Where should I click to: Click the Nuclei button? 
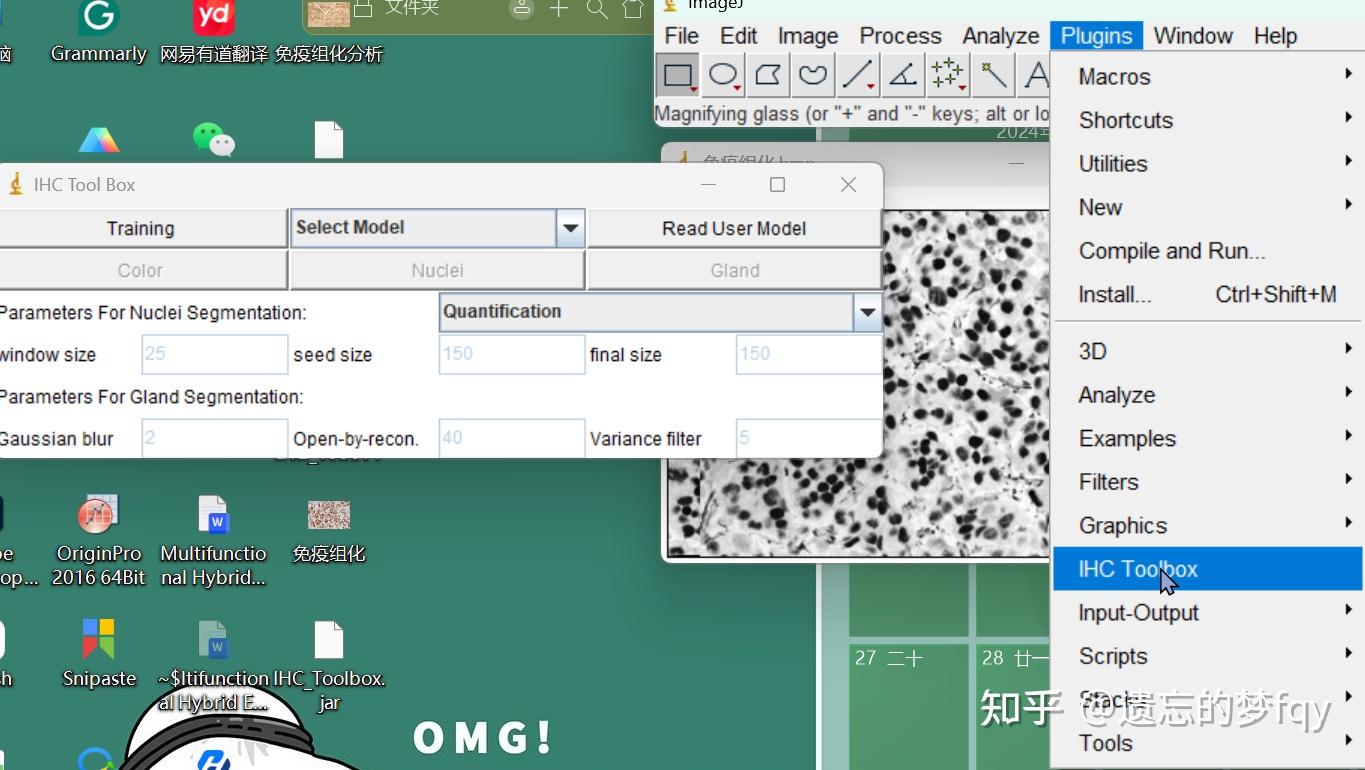[x=437, y=270]
